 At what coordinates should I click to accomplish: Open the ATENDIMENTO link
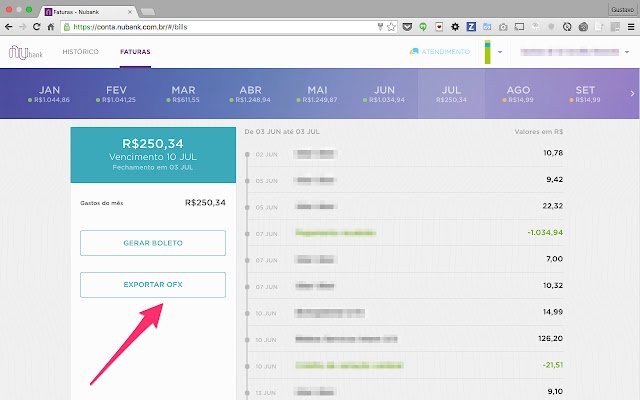coord(445,51)
